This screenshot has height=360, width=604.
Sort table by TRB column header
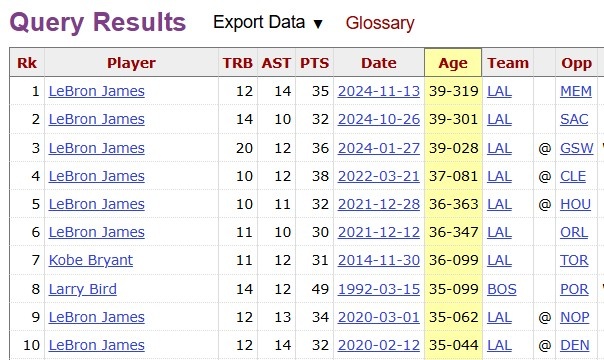point(238,63)
